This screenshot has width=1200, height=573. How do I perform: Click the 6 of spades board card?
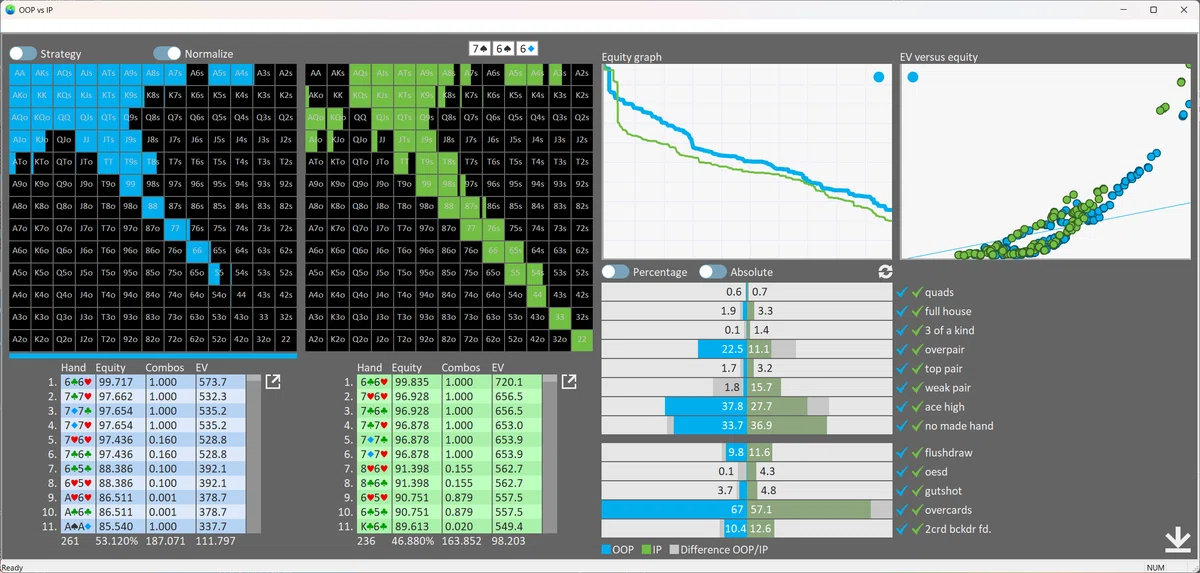tap(505, 48)
